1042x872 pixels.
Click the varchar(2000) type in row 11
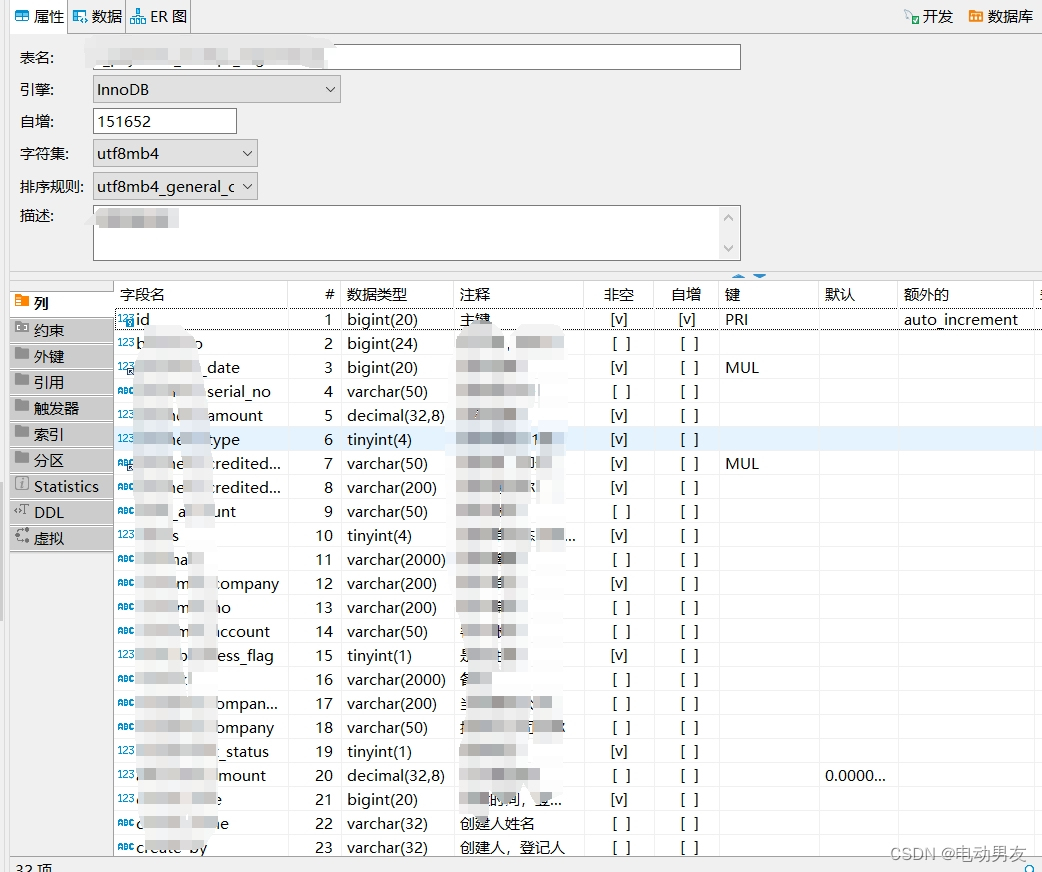pos(396,560)
